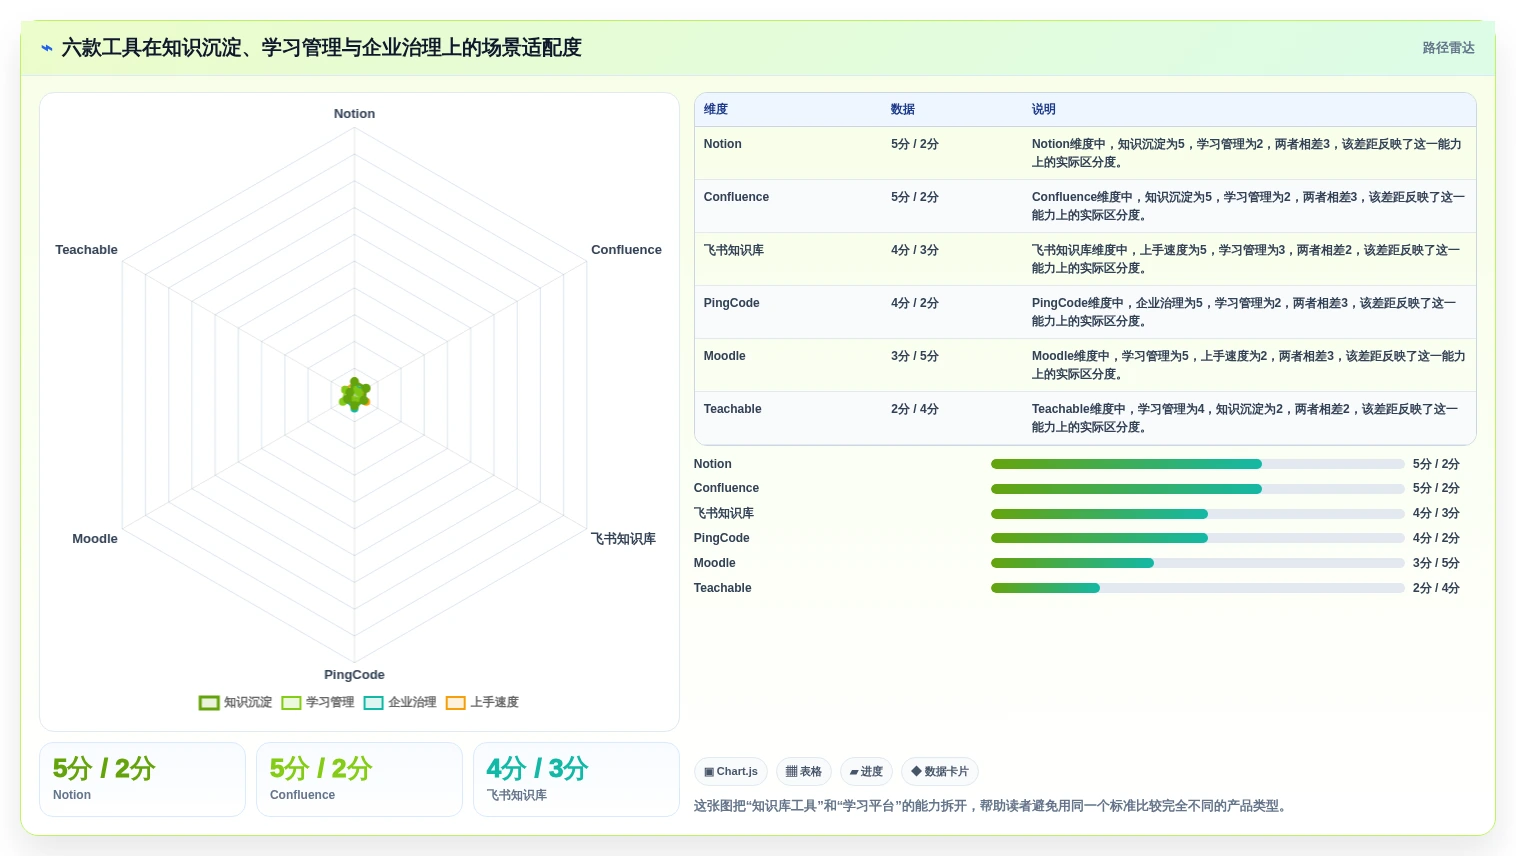Toggle the 企业治理 legend swatch
Image resolution: width=1516 pixels, height=856 pixels.
pos(374,703)
